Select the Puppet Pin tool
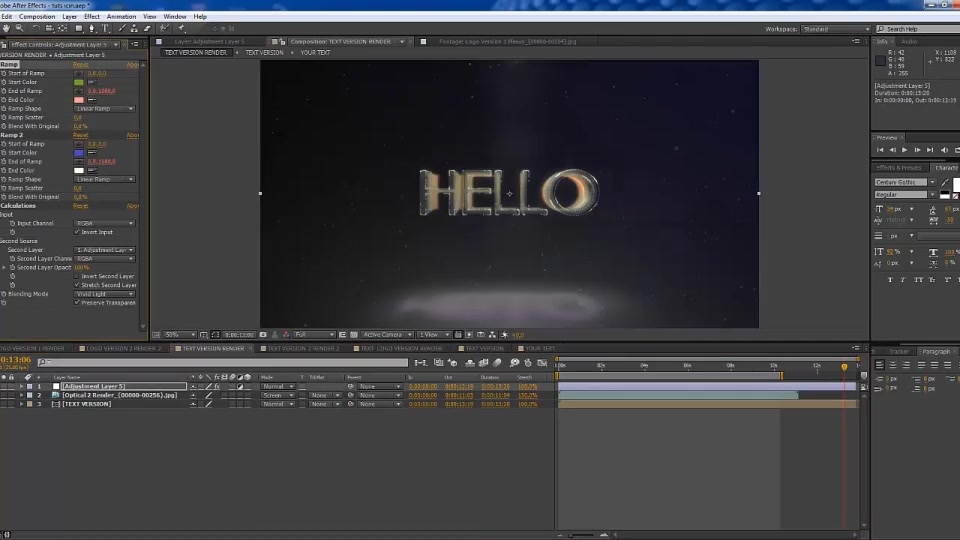This screenshot has width=960, height=540. pyautogui.click(x=181, y=28)
